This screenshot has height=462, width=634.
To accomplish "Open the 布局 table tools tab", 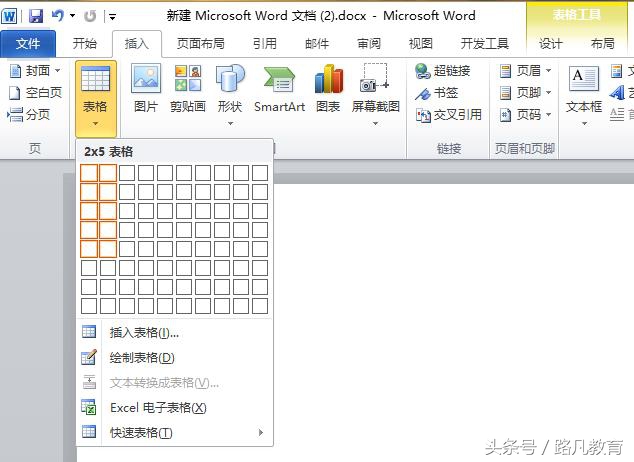I will (x=602, y=43).
